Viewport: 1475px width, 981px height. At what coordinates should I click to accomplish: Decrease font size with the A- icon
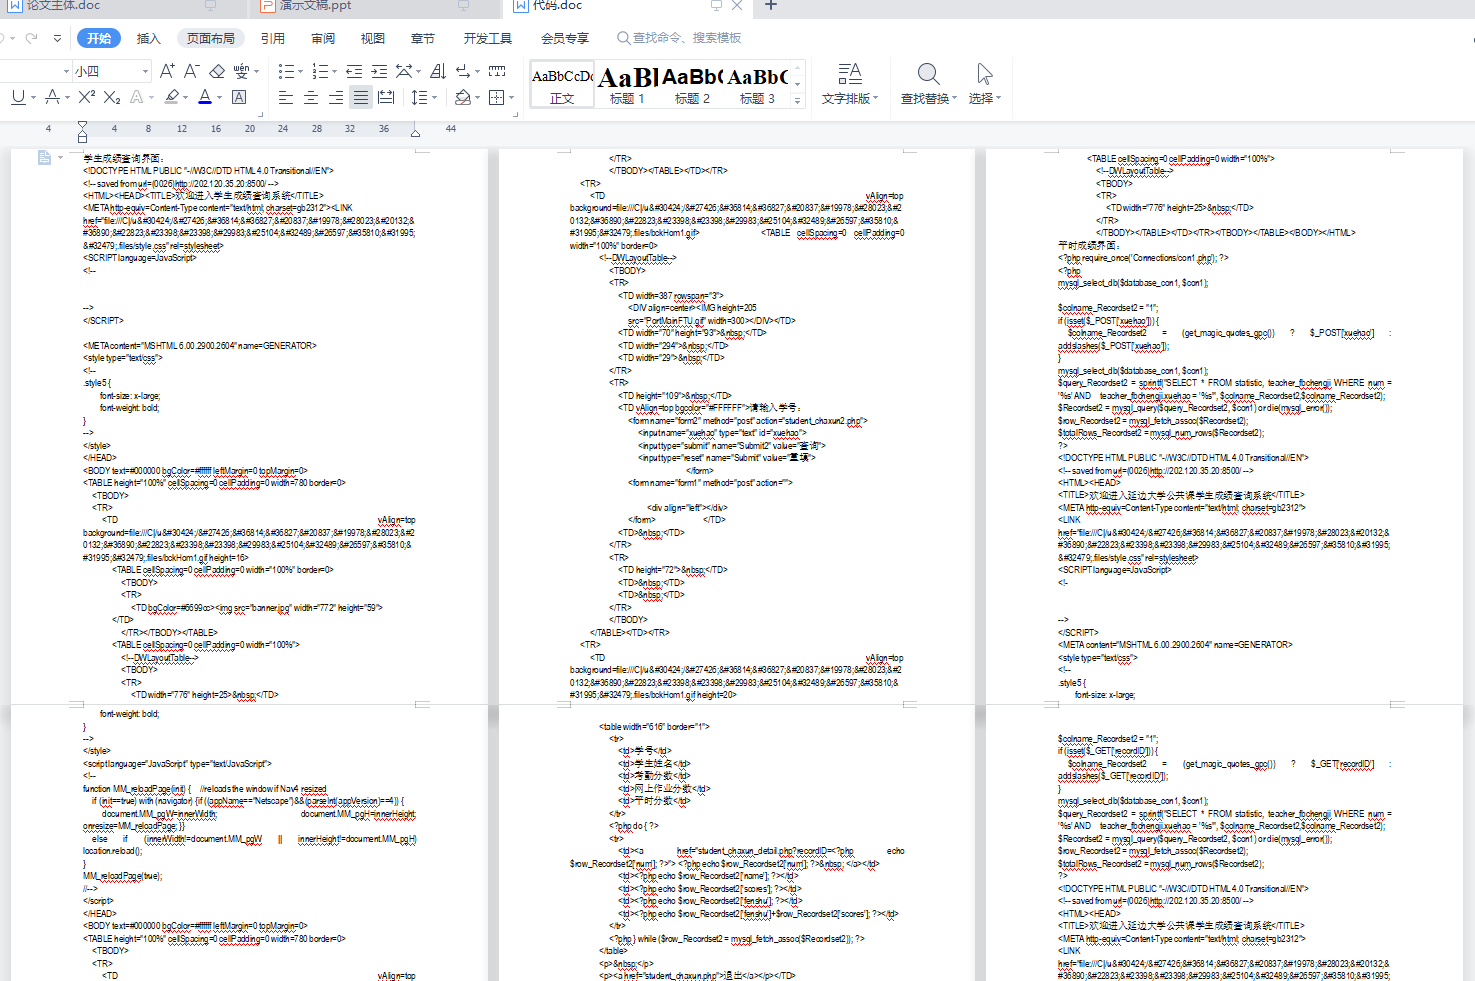click(x=191, y=71)
